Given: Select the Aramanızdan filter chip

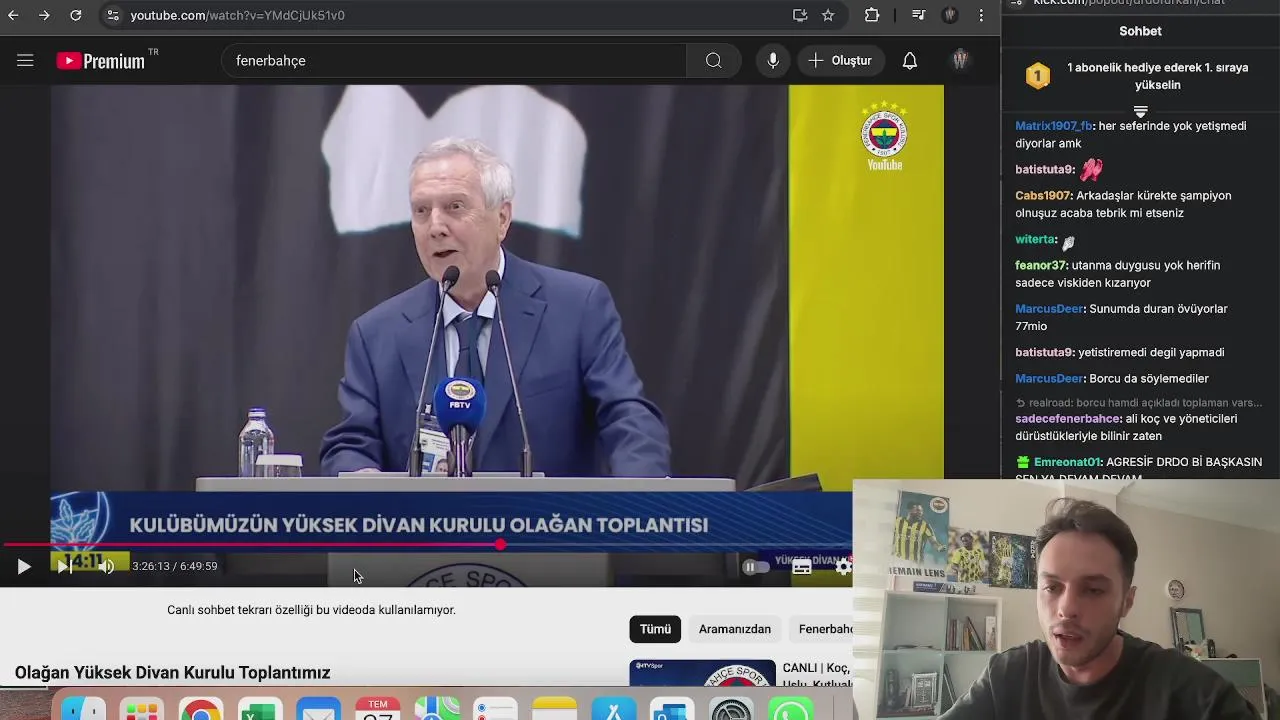Looking at the screenshot, I should [735, 629].
